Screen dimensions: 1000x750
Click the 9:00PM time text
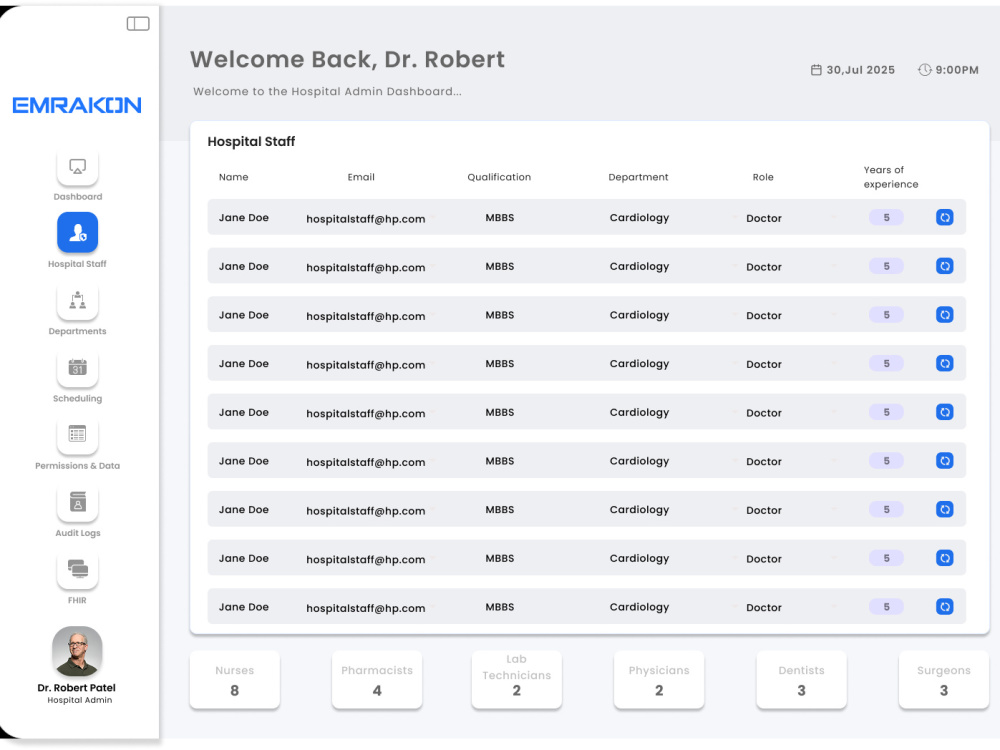[957, 70]
